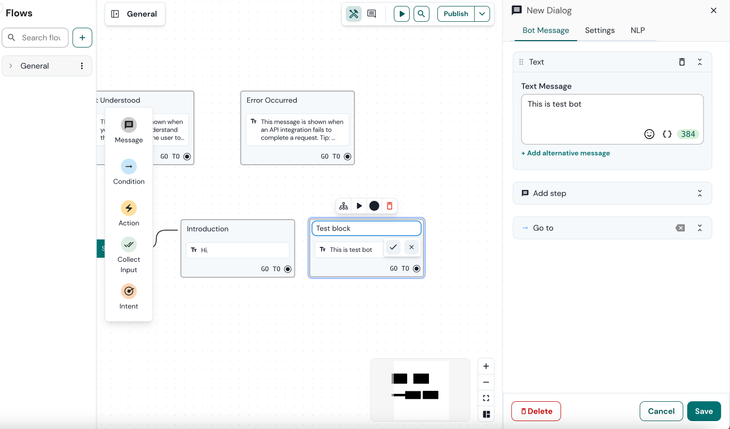Choose the Action lightning icon
The height and width of the screenshot is (429, 730).
[128, 208]
